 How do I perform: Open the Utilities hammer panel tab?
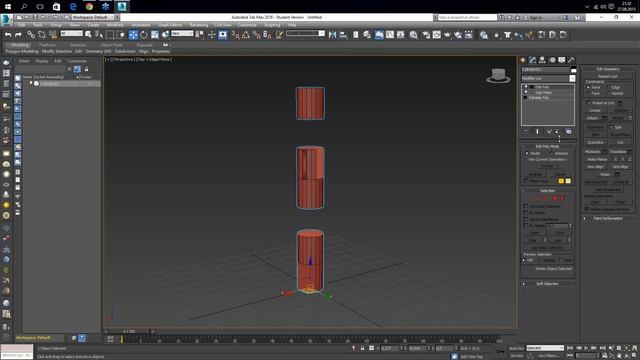point(571,60)
